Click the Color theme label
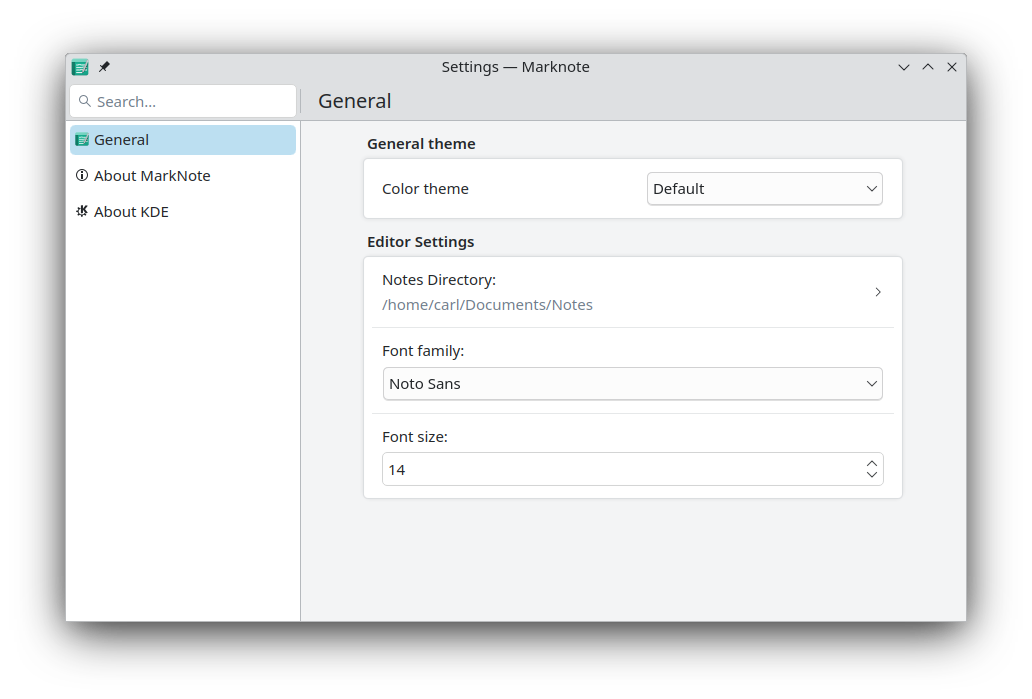 click(x=425, y=189)
